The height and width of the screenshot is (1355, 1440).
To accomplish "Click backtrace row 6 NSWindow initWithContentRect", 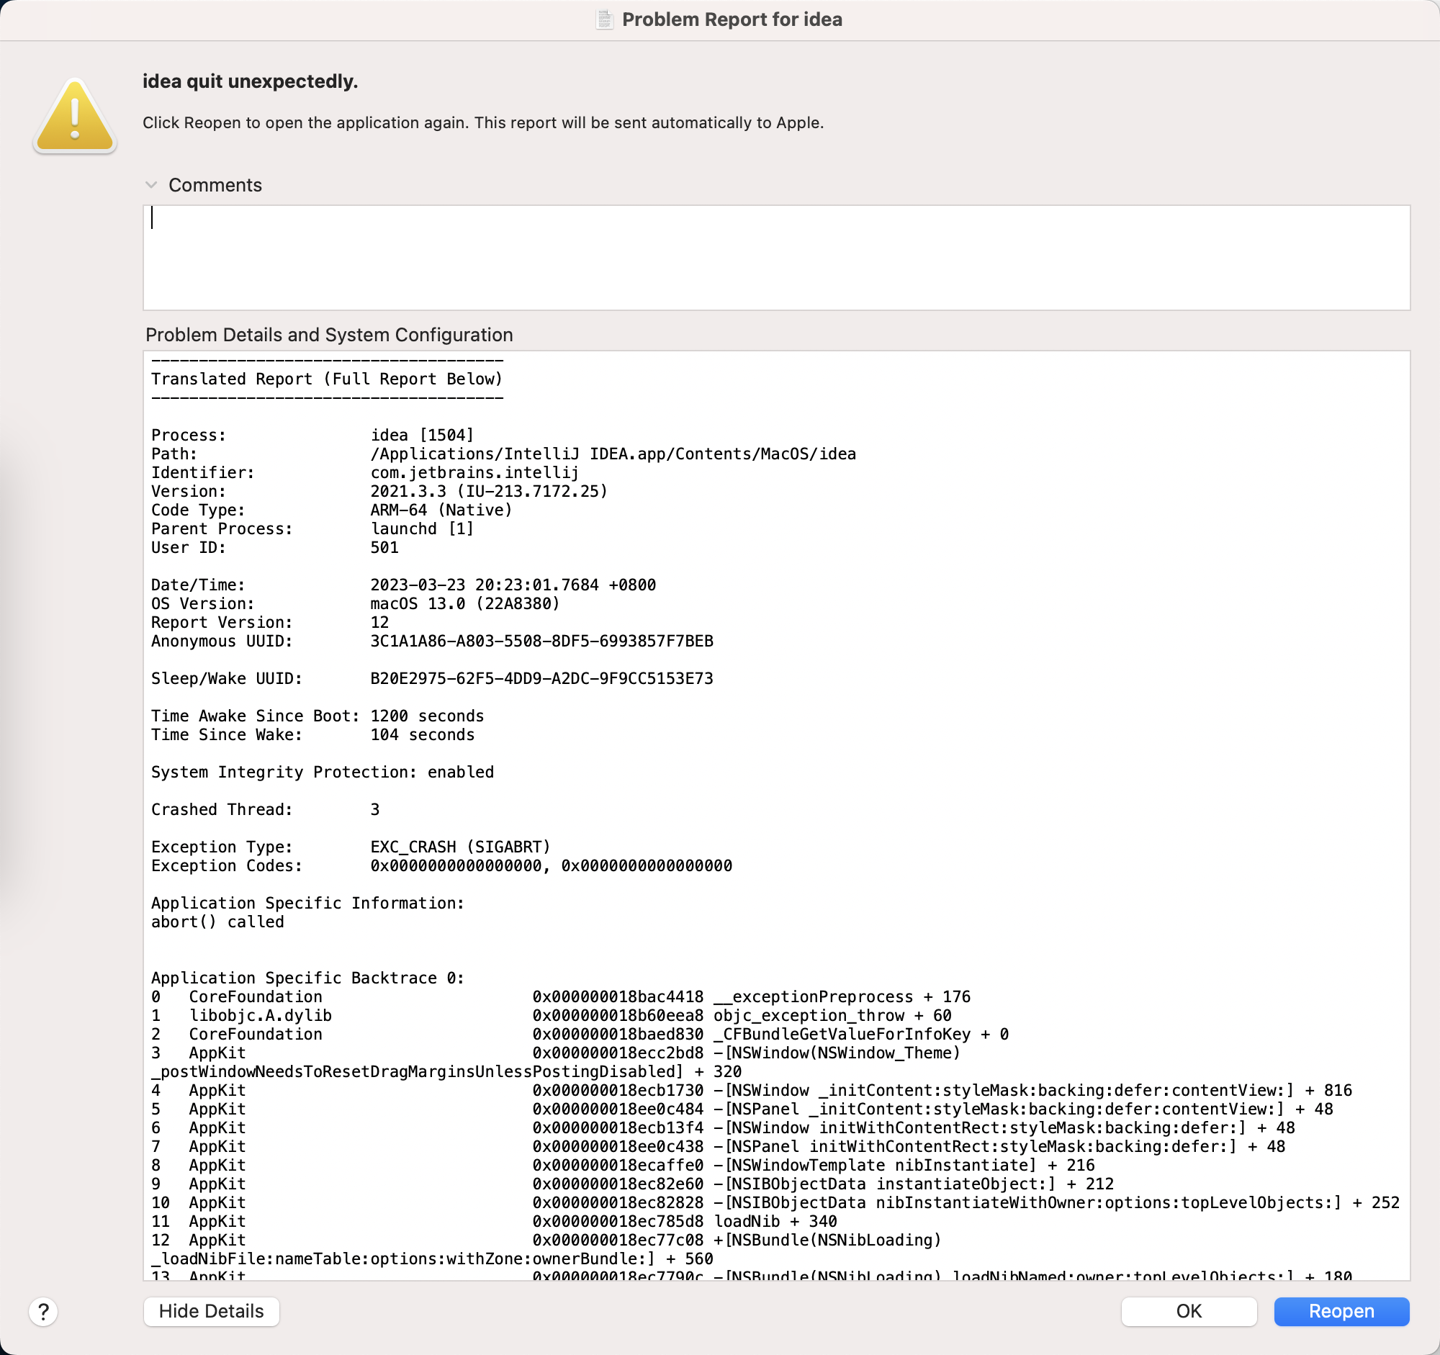I will (x=723, y=1128).
